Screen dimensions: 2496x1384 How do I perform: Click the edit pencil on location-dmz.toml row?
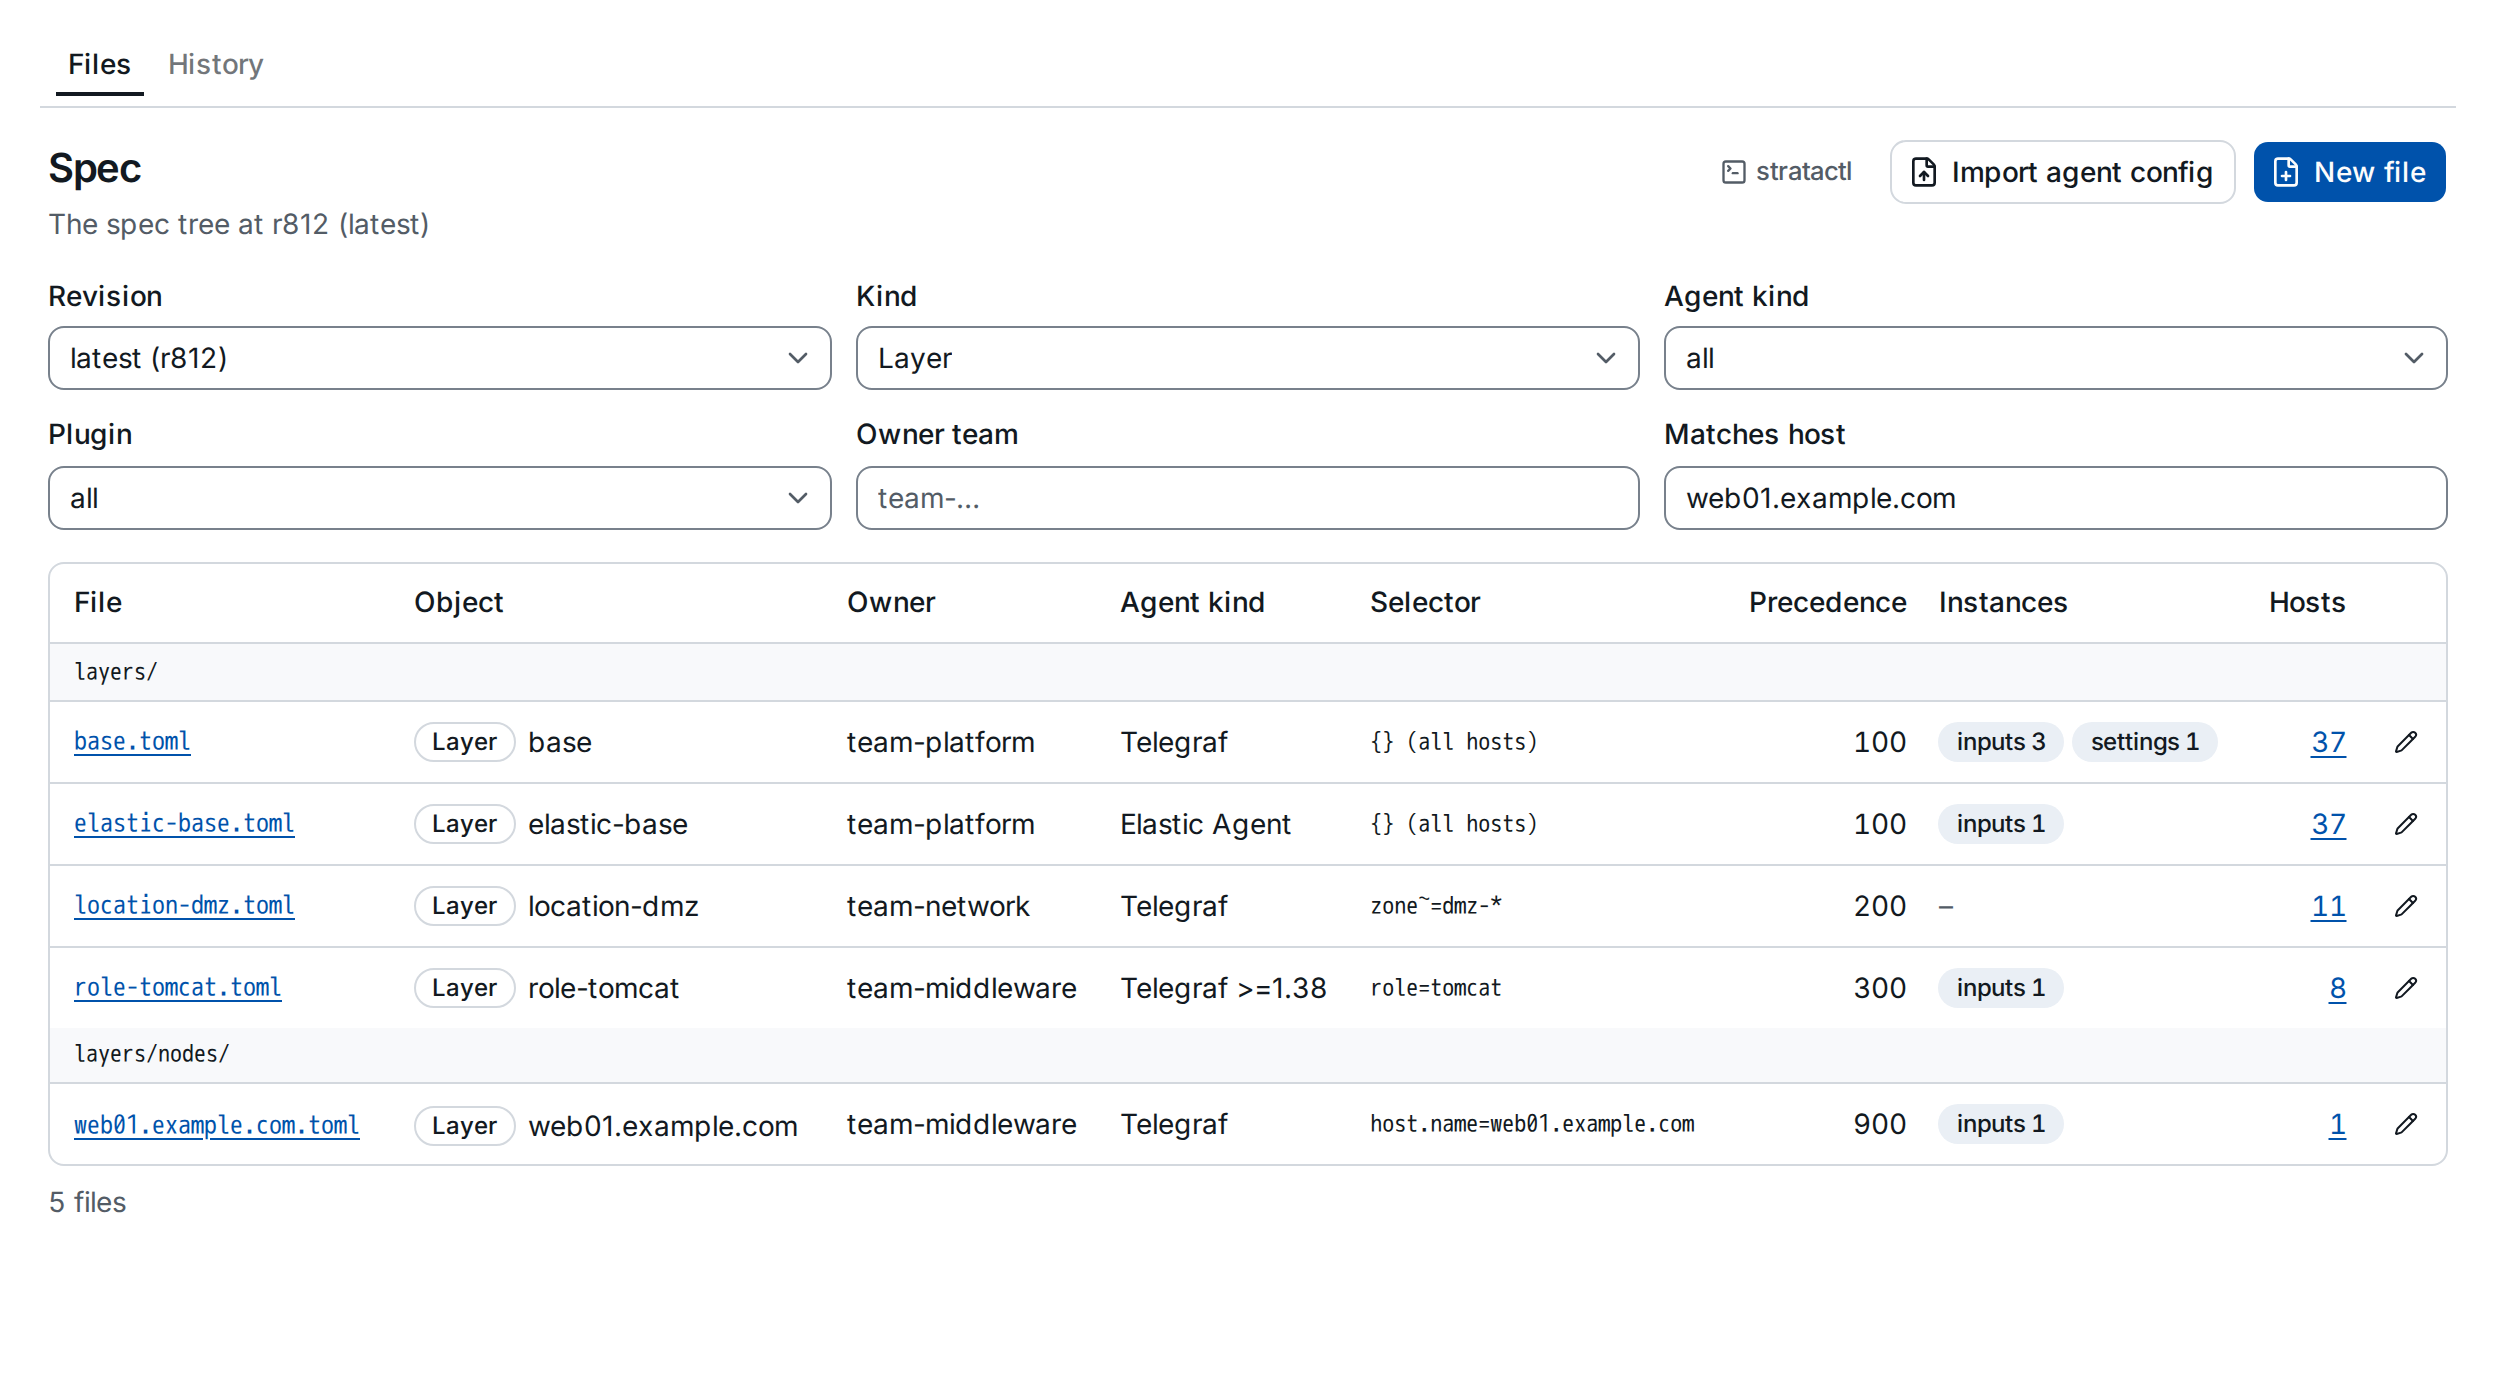pyautogui.click(x=2406, y=906)
